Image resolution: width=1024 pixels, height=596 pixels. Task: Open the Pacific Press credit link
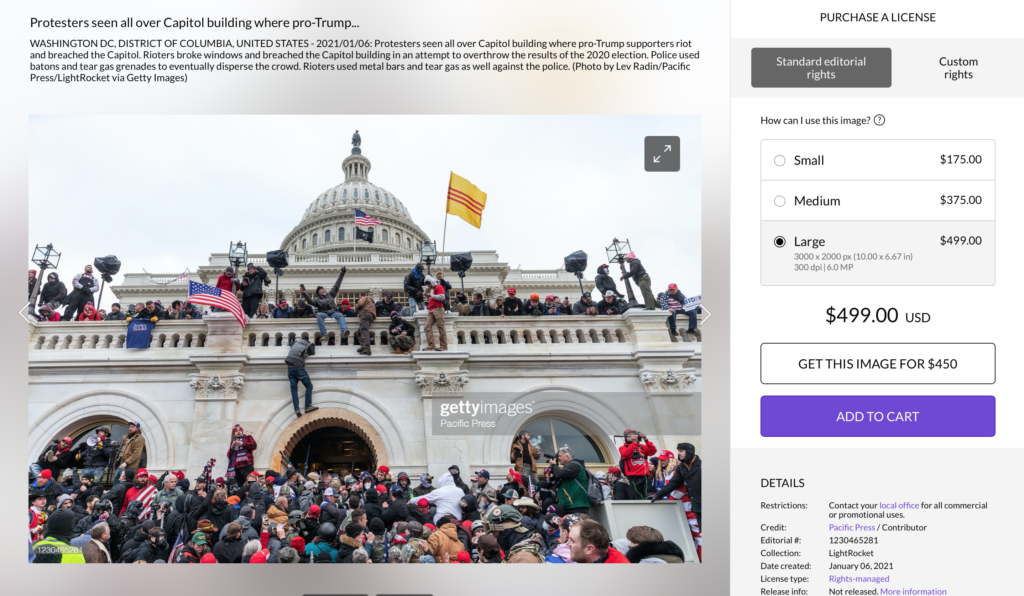tap(852, 527)
